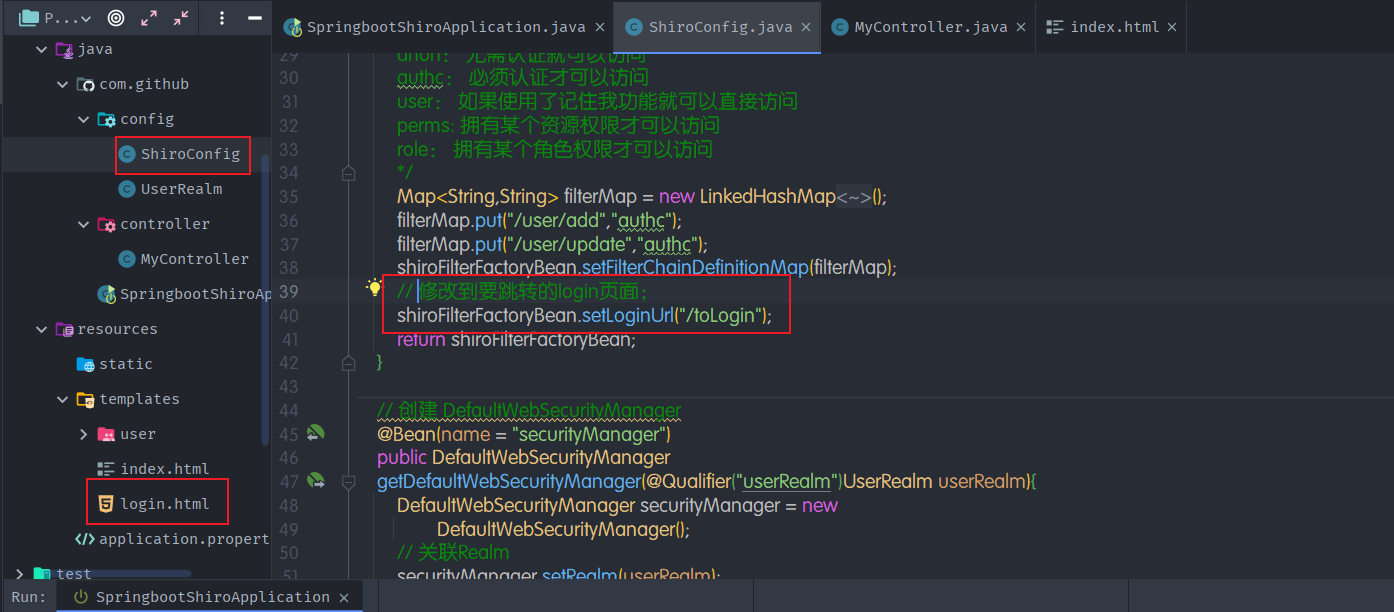The height and width of the screenshot is (612, 1394).
Task: Click the Collapse All arrows icon
Action: coord(181,18)
